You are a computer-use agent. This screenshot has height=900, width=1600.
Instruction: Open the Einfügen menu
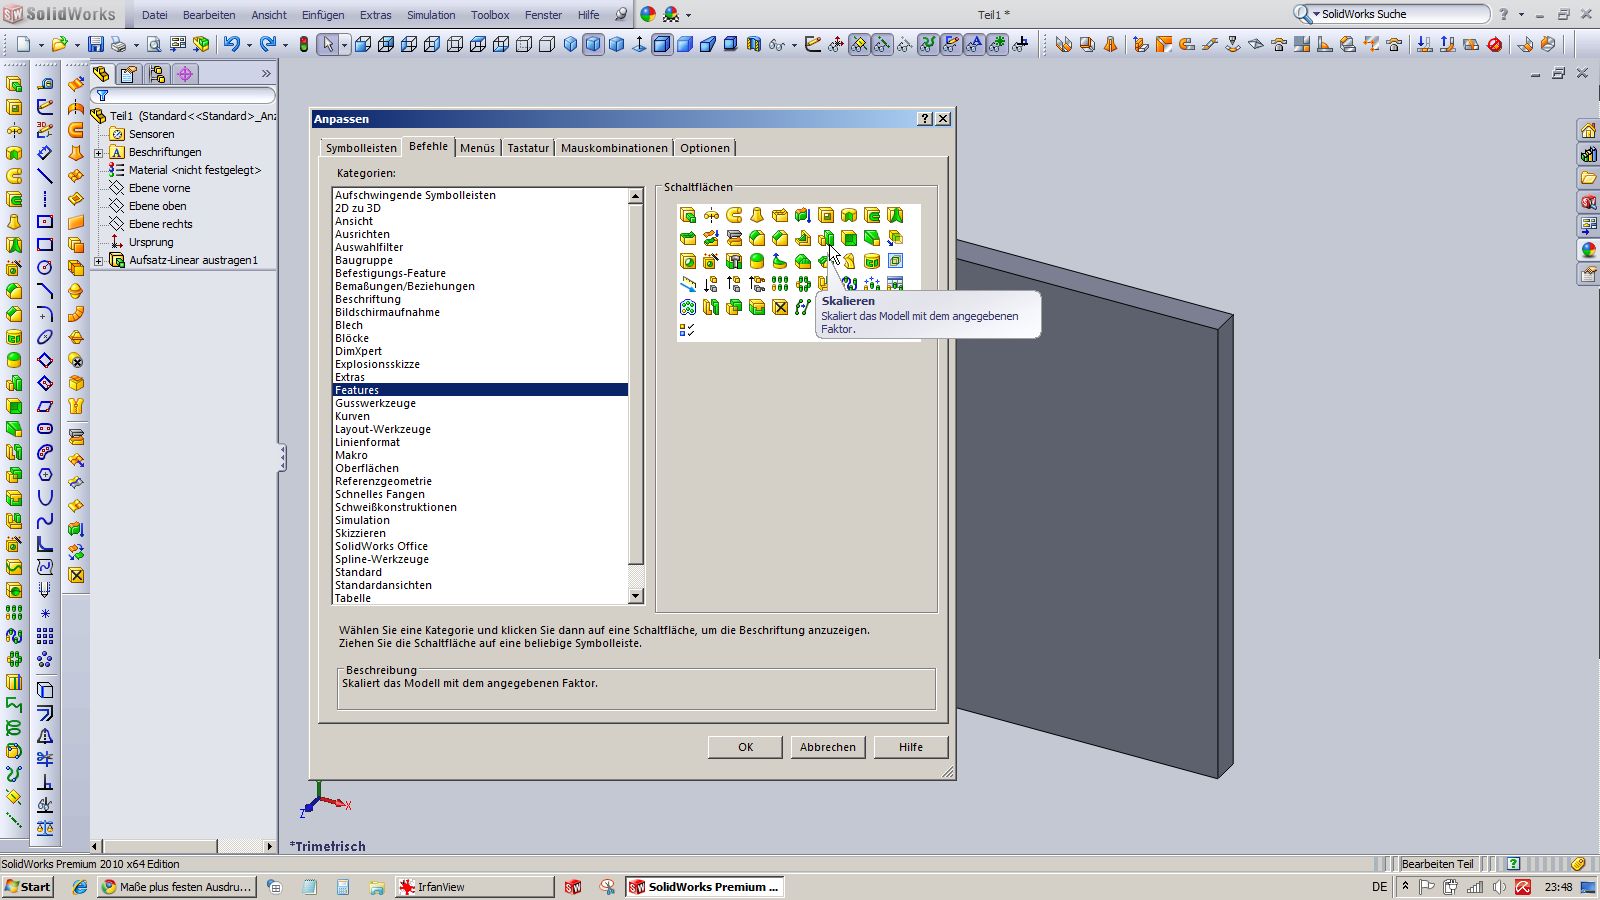tap(322, 15)
